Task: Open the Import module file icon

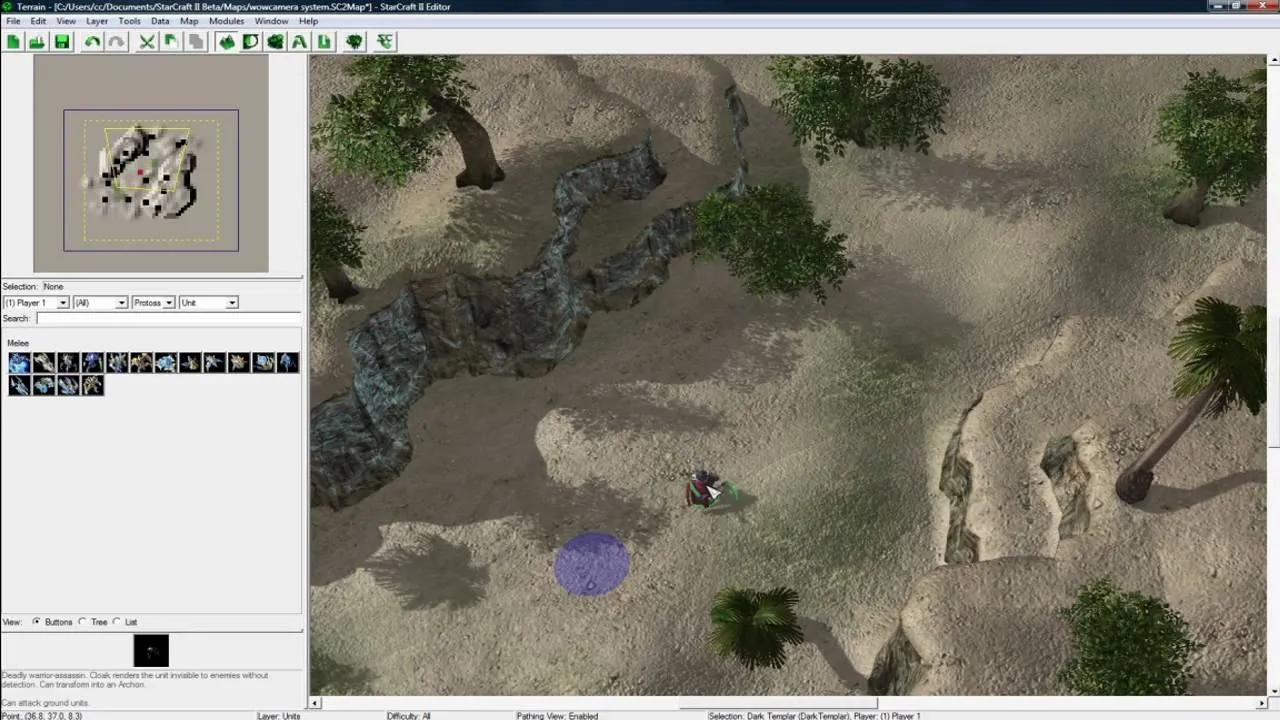Action: coord(324,41)
